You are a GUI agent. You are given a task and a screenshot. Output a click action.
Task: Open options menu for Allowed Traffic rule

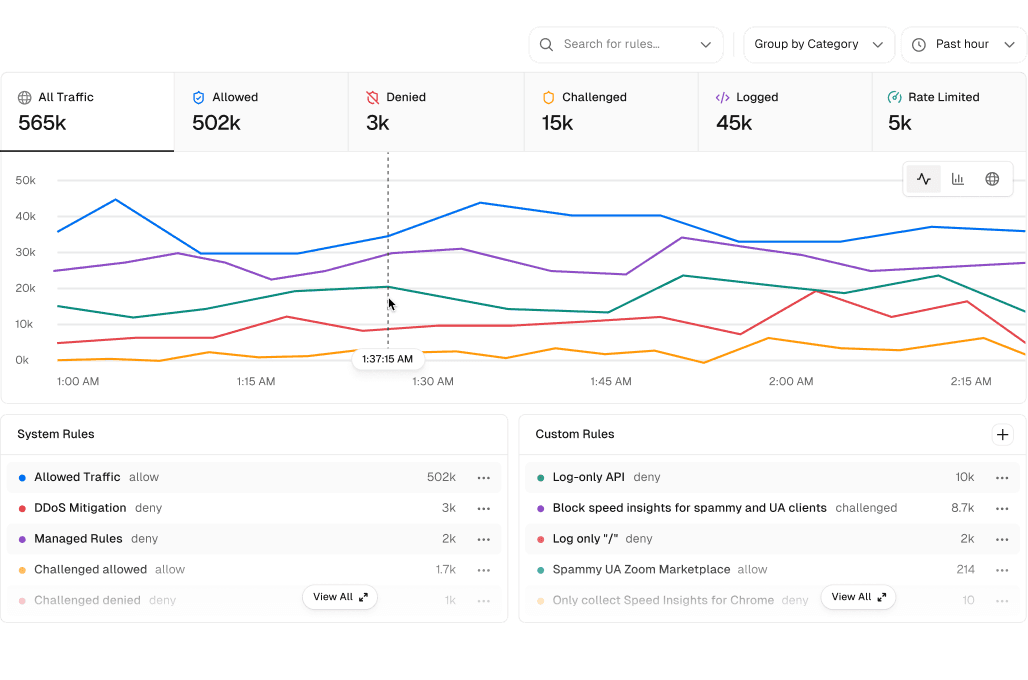484,478
